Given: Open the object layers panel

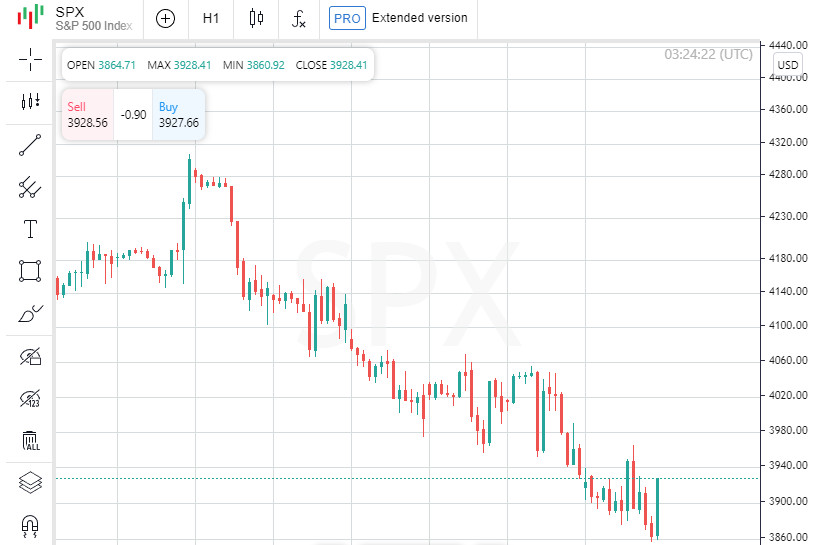Looking at the screenshot, I should [x=30, y=483].
